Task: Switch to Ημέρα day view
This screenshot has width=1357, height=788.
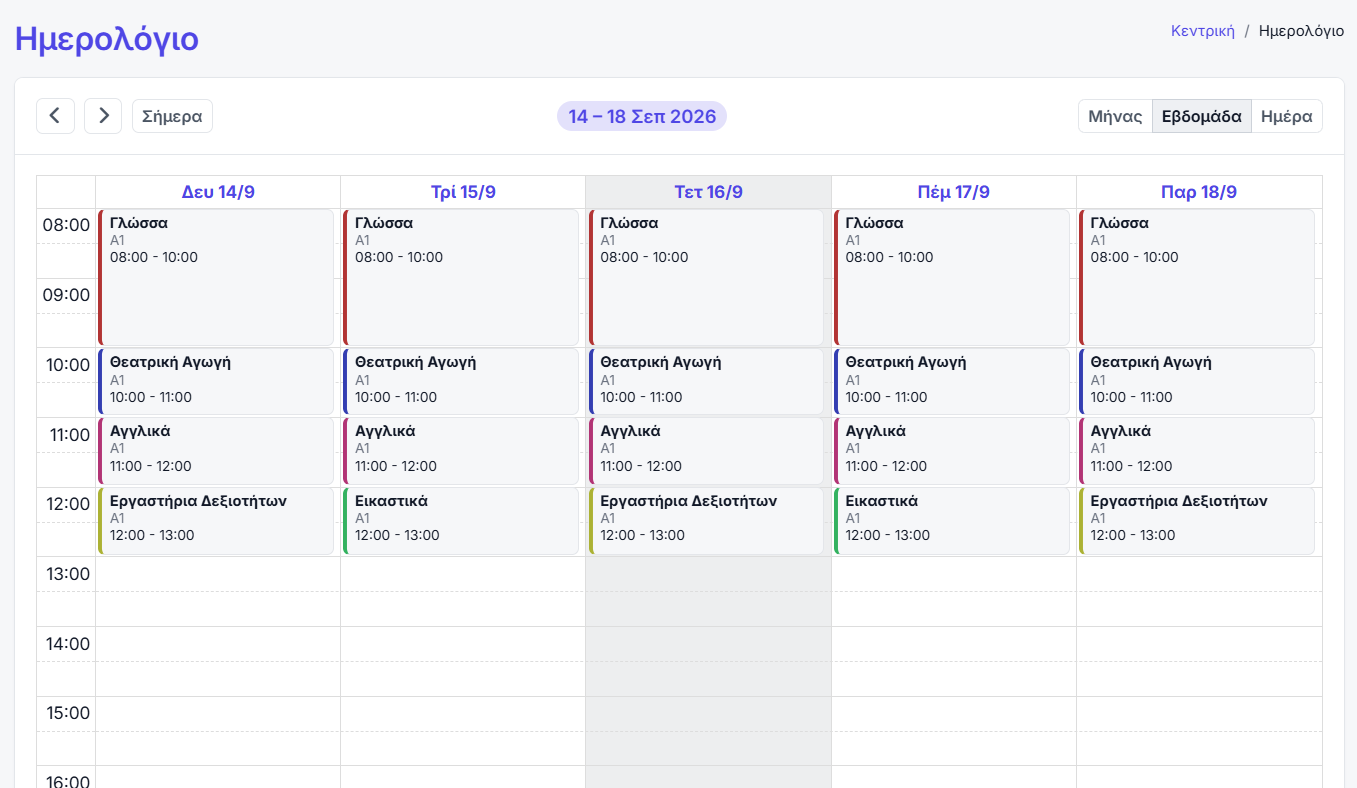Action: click(x=1286, y=116)
